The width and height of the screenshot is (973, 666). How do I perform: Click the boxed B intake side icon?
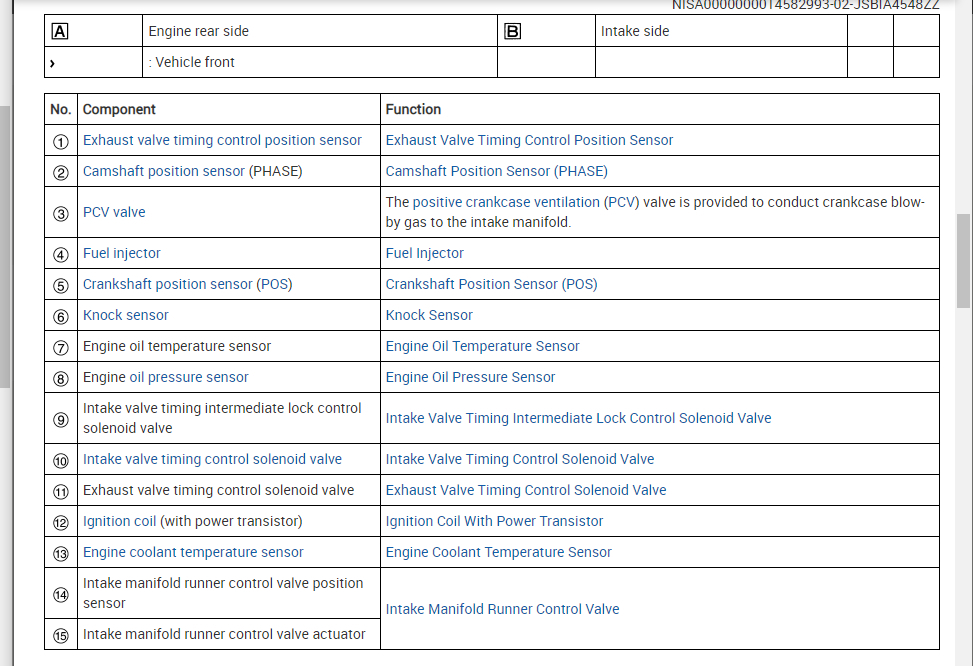pyautogui.click(x=512, y=31)
